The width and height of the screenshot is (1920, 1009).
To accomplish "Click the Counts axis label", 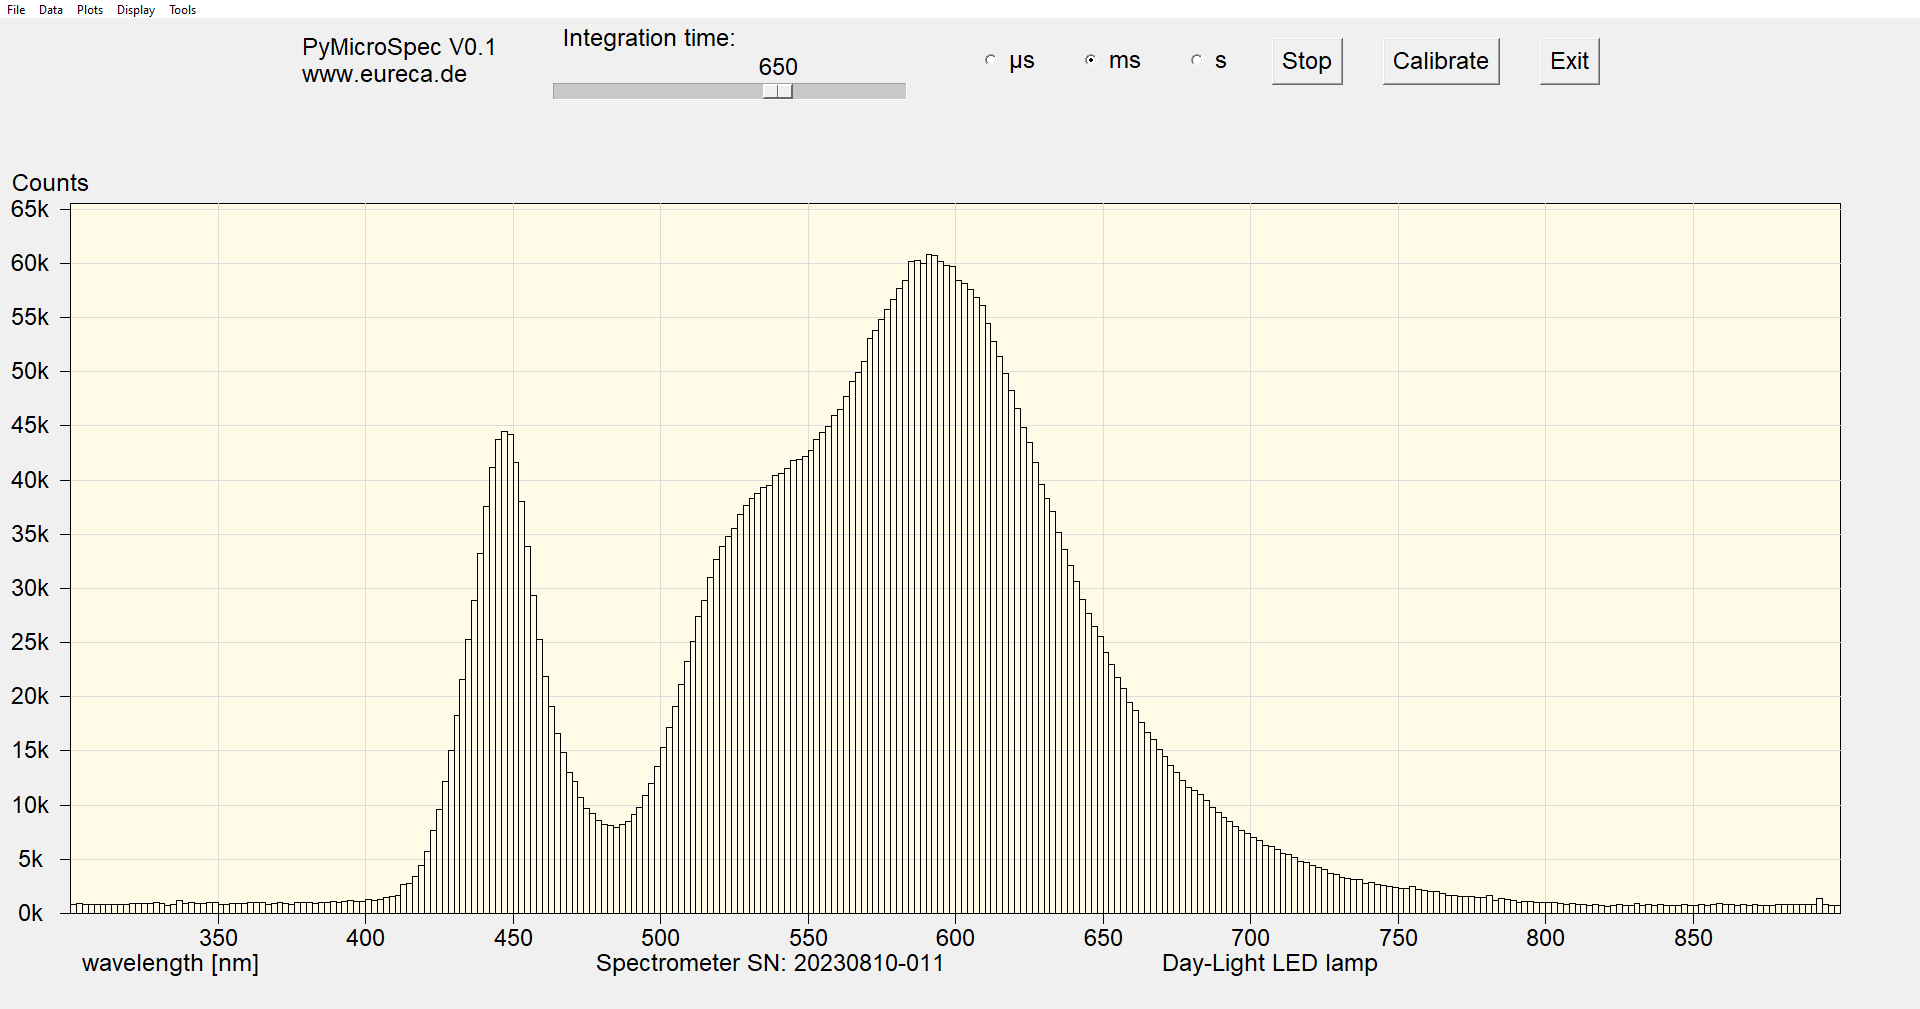I will coord(50,183).
